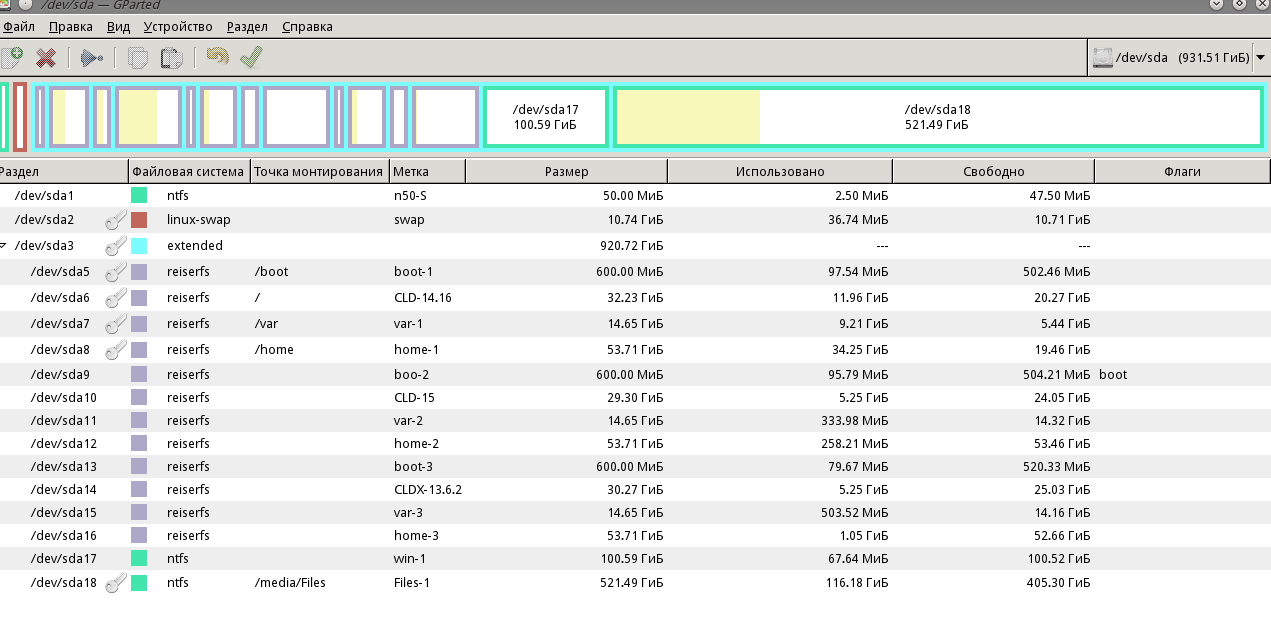The height and width of the screenshot is (626, 1271).
Task: Select the /dev/sda10 row in the partition list
Action: (x=635, y=397)
